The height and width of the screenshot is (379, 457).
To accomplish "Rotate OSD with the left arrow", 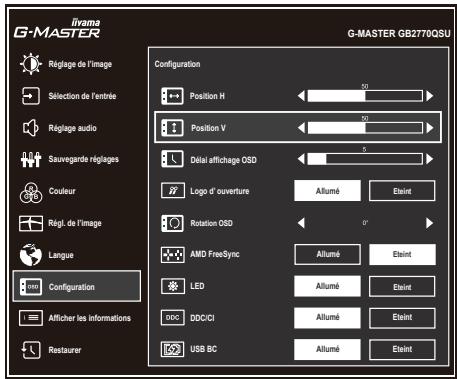I will point(301,223).
